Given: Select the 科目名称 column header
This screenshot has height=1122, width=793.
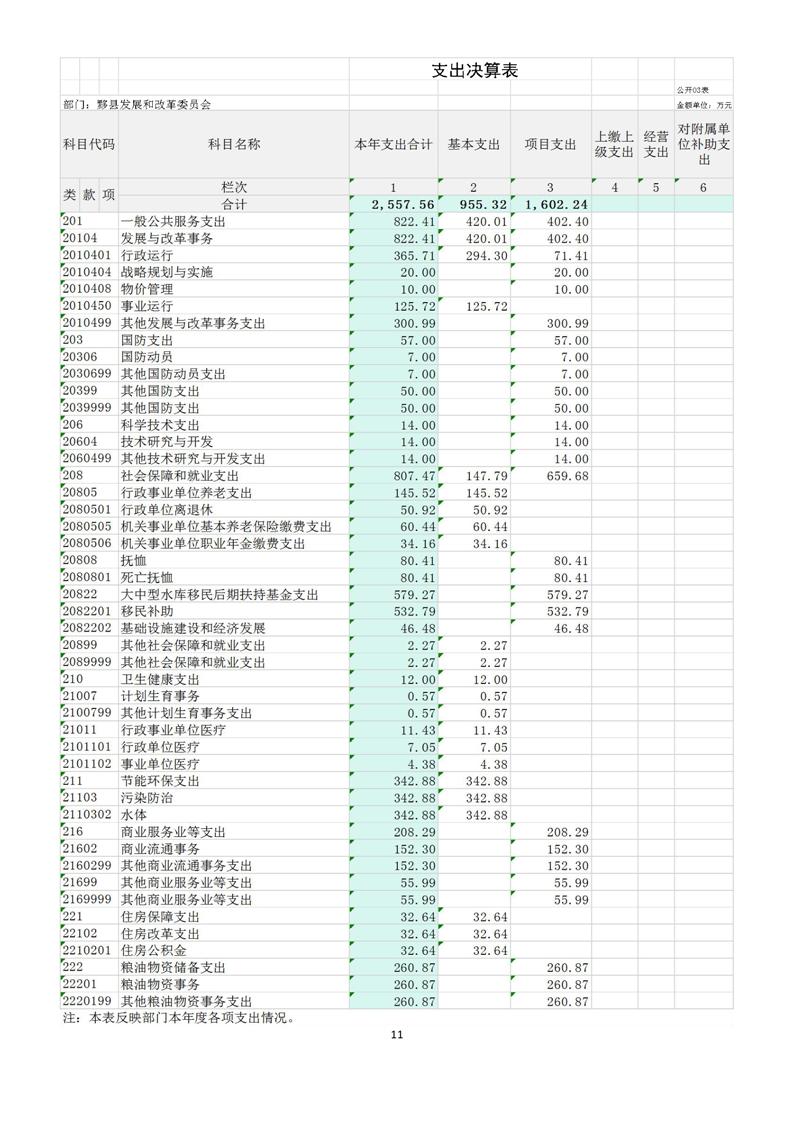Looking at the screenshot, I should (233, 144).
